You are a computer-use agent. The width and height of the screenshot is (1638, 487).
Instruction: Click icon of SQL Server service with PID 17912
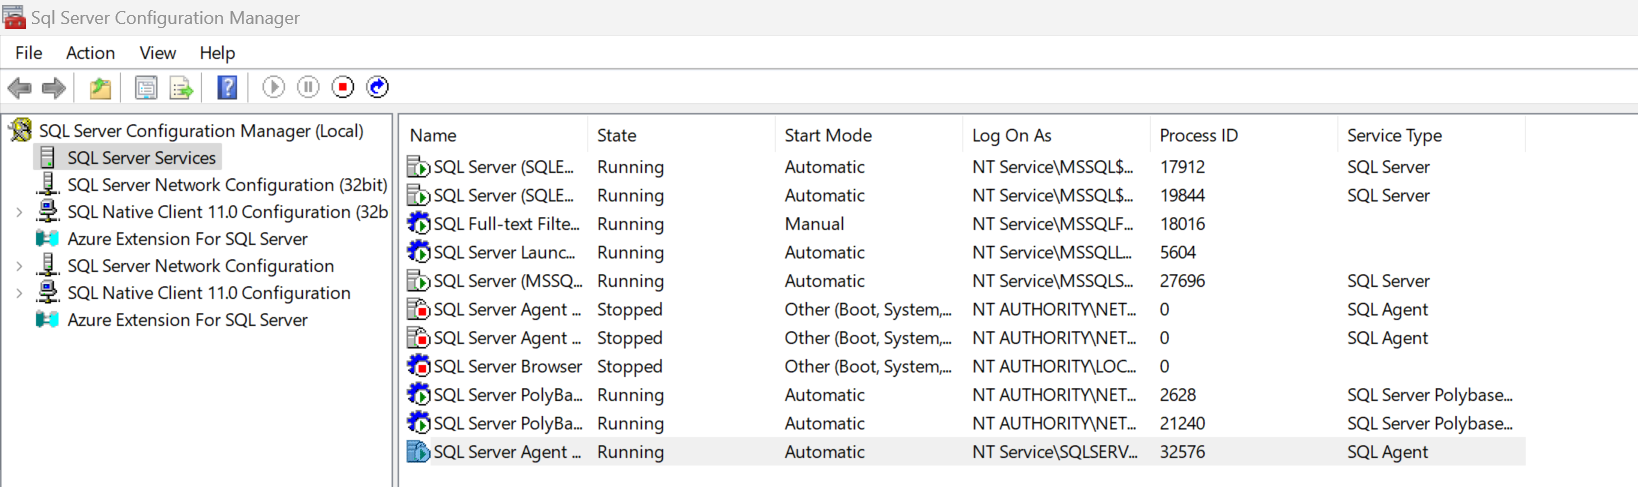click(418, 167)
